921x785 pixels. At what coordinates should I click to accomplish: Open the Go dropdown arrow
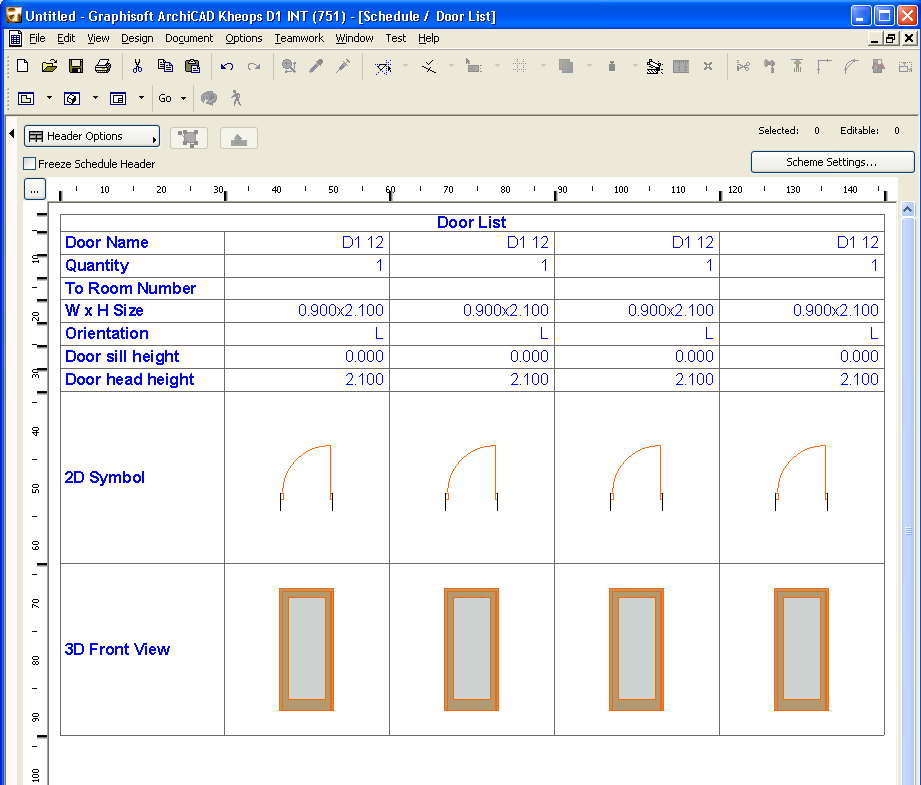click(183, 98)
